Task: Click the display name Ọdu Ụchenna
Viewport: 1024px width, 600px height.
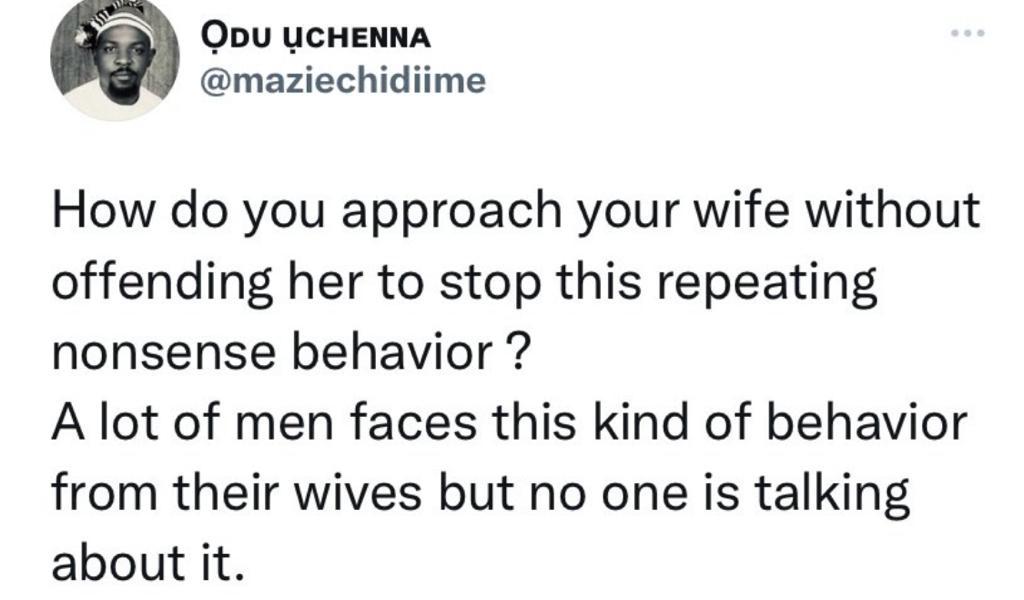Action: click(x=317, y=36)
